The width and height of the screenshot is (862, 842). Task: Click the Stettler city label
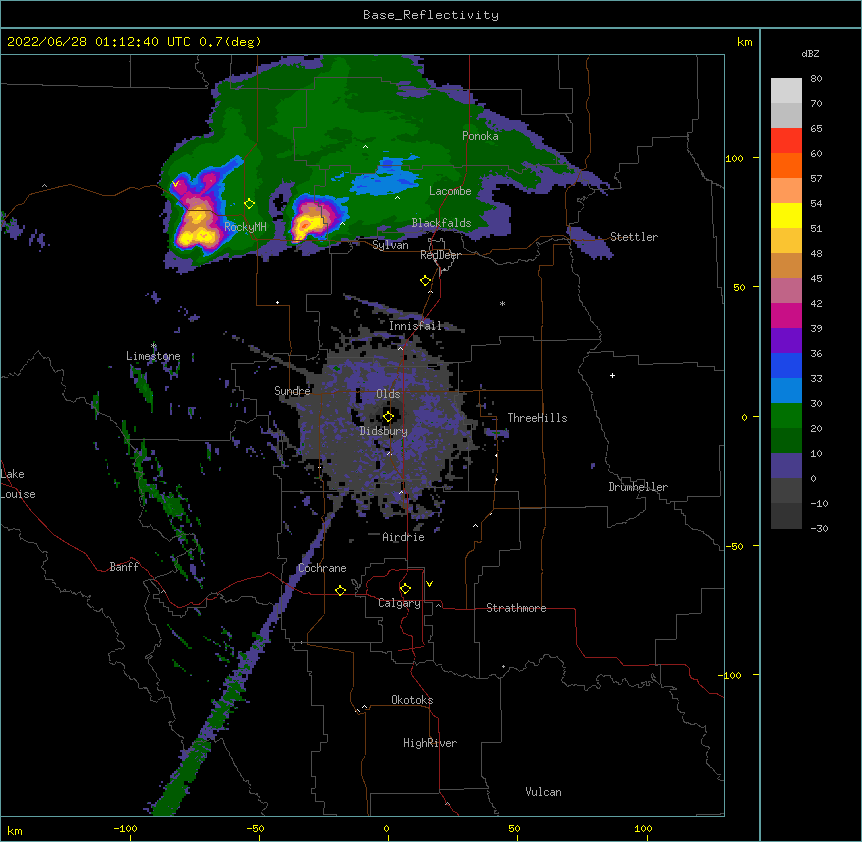point(634,237)
